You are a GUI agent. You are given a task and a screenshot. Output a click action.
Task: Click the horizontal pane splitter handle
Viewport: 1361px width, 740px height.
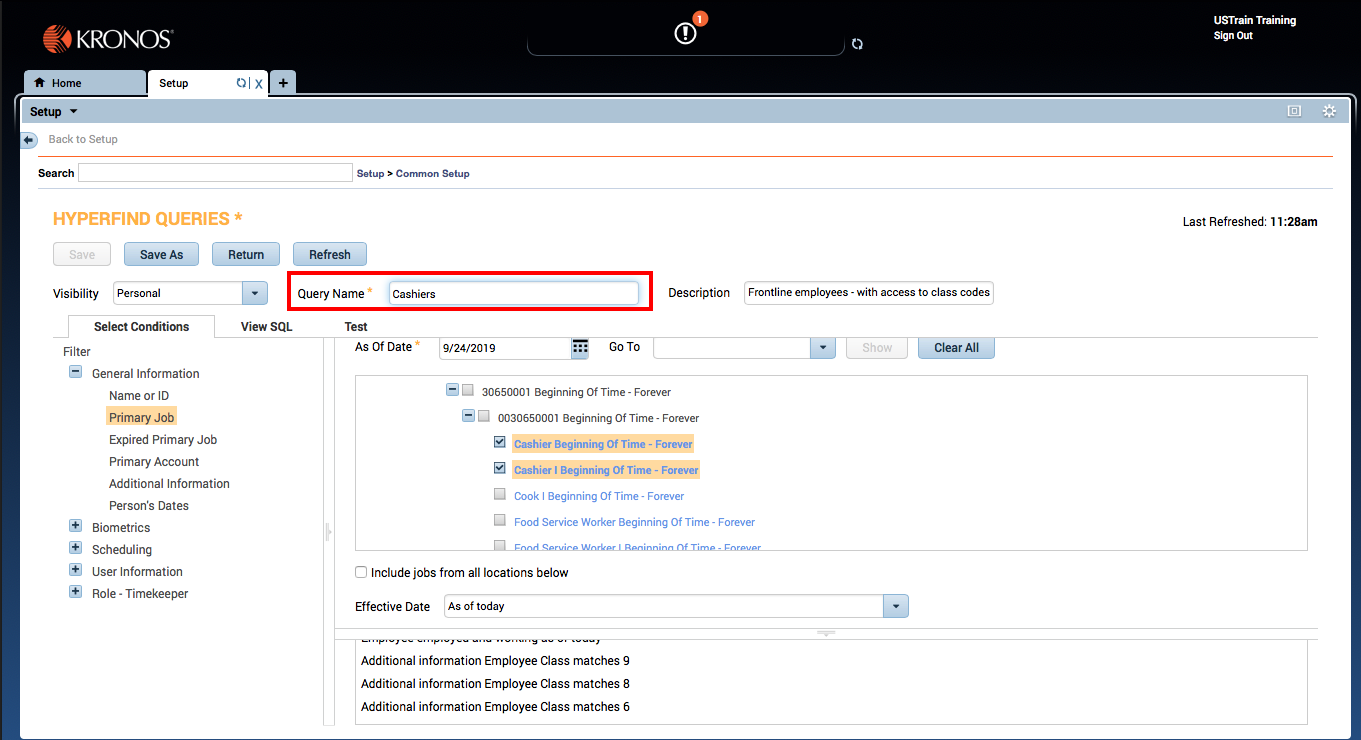pos(826,633)
